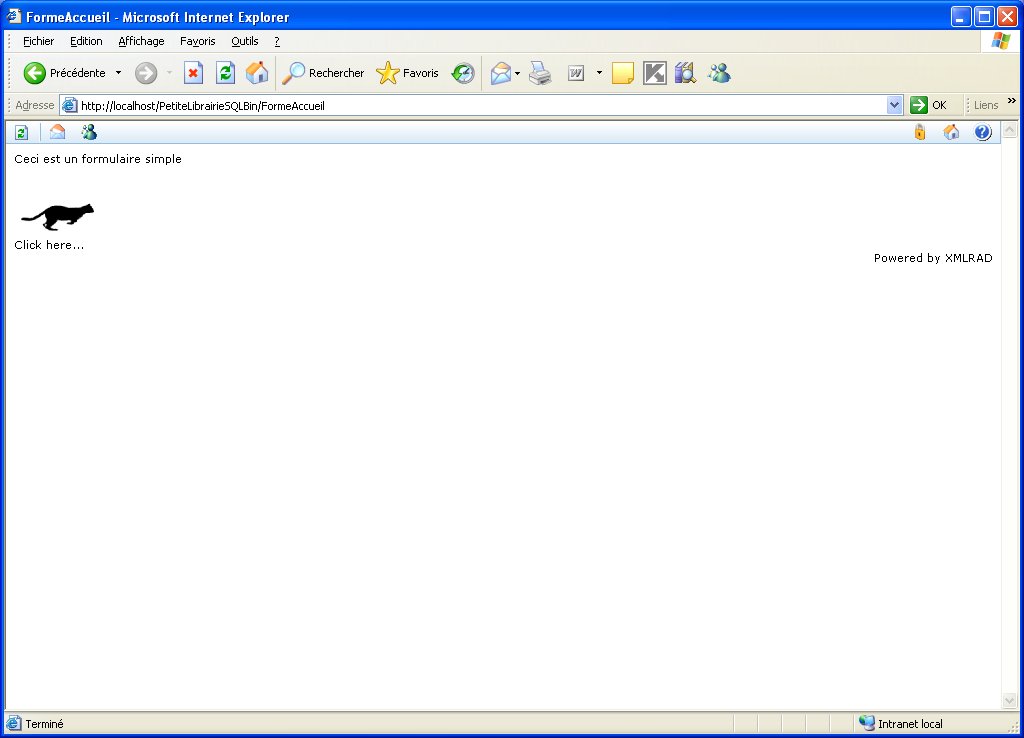This screenshot has width=1024, height=738.
Task: Click the yellow note icon in the toolbar
Action: click(623, 73)
